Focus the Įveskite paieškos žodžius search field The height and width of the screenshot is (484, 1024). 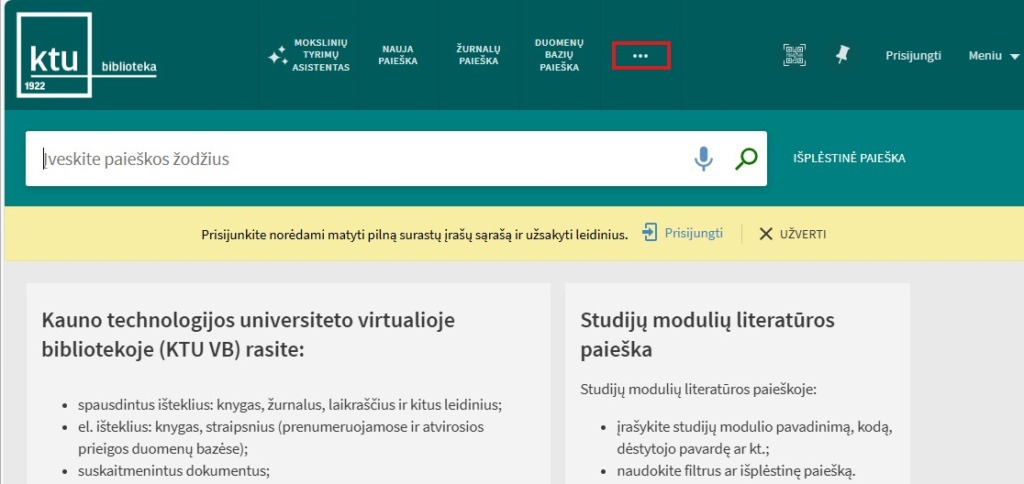(x=360, y=159)
